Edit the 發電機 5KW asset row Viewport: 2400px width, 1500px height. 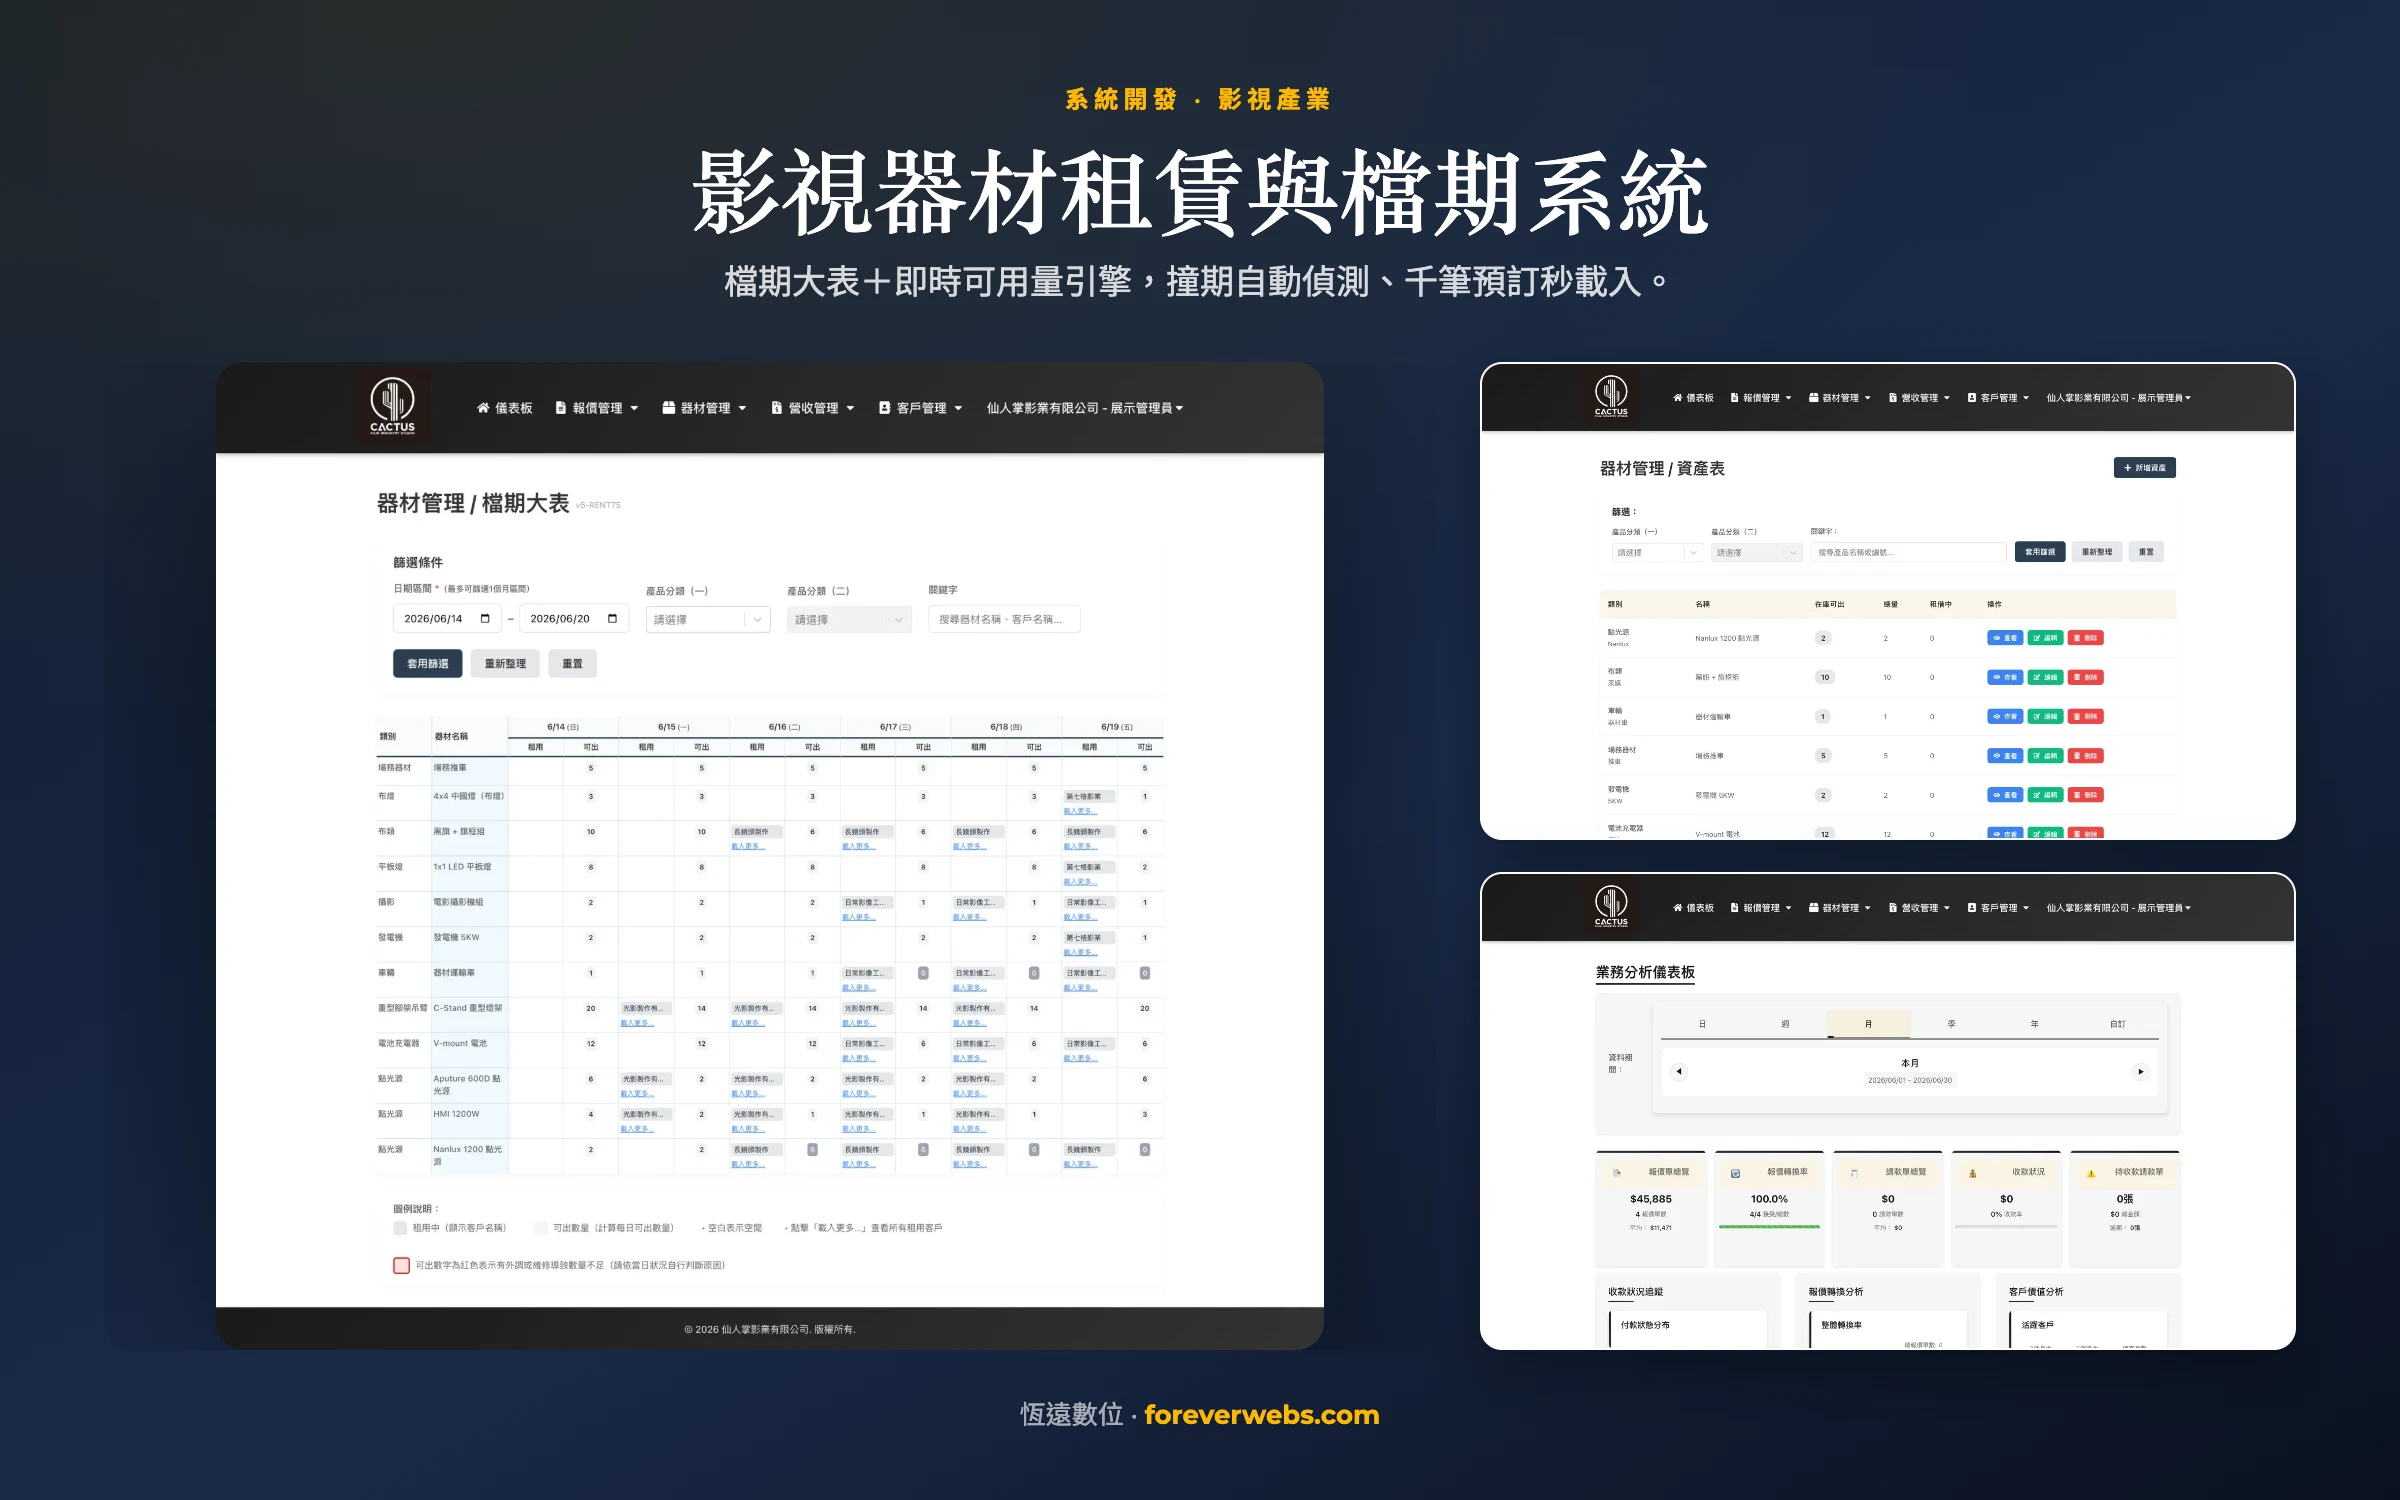[x=2045, y=795]
